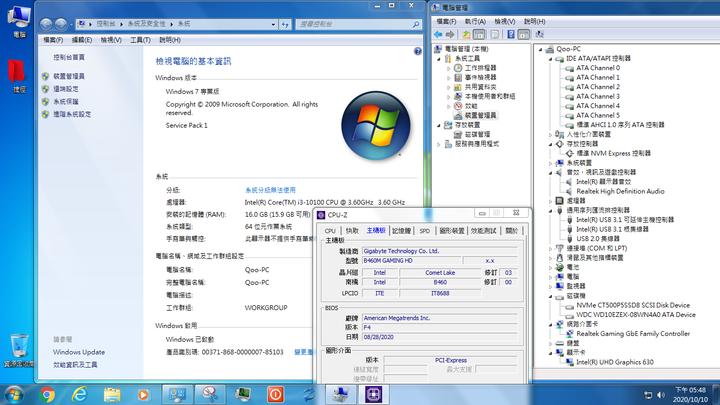
Task: Click 系統分級無法使用 rating link
Action: tap(270, 190)
